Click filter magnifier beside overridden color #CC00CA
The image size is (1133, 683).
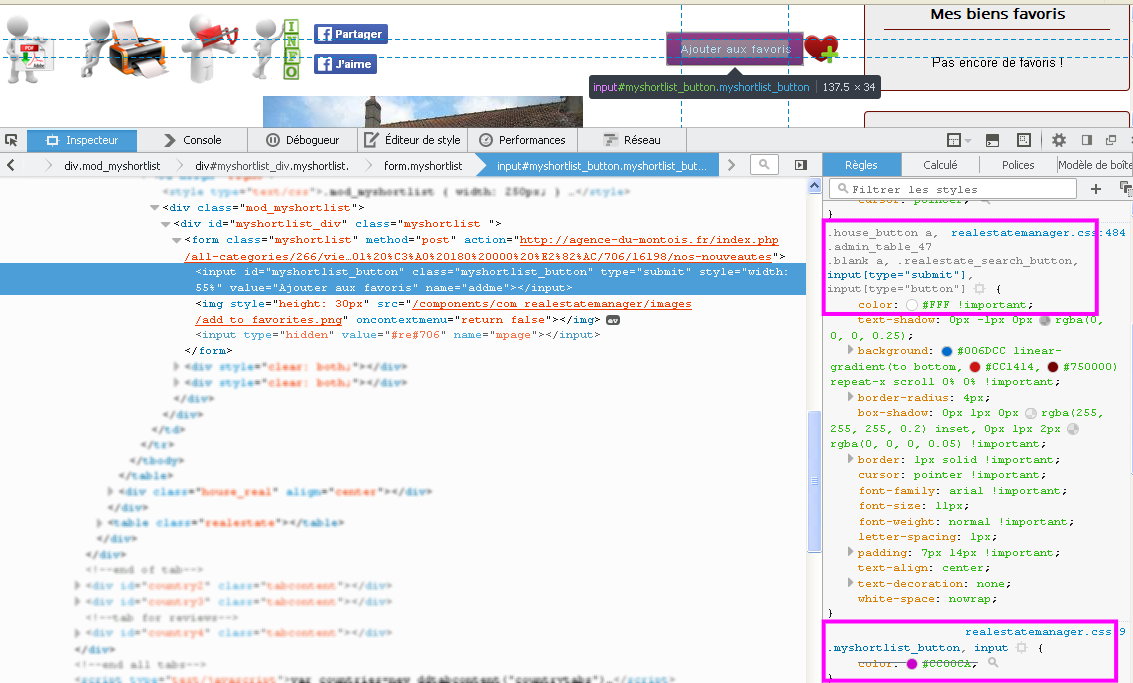tap(994, 662)
